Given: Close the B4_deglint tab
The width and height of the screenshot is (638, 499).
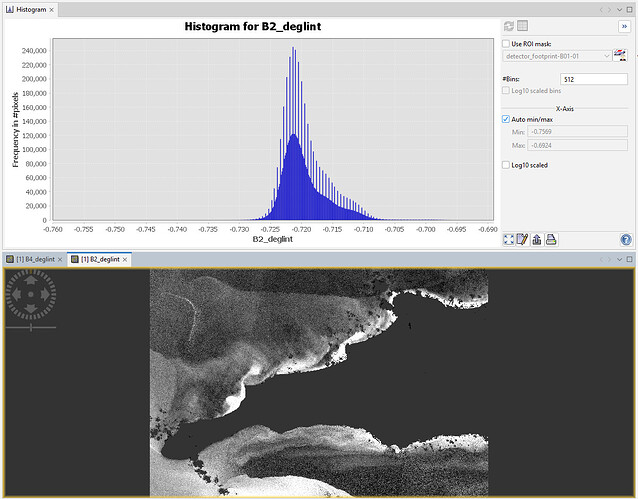Looking at the screenshot, I should [60, 259].
